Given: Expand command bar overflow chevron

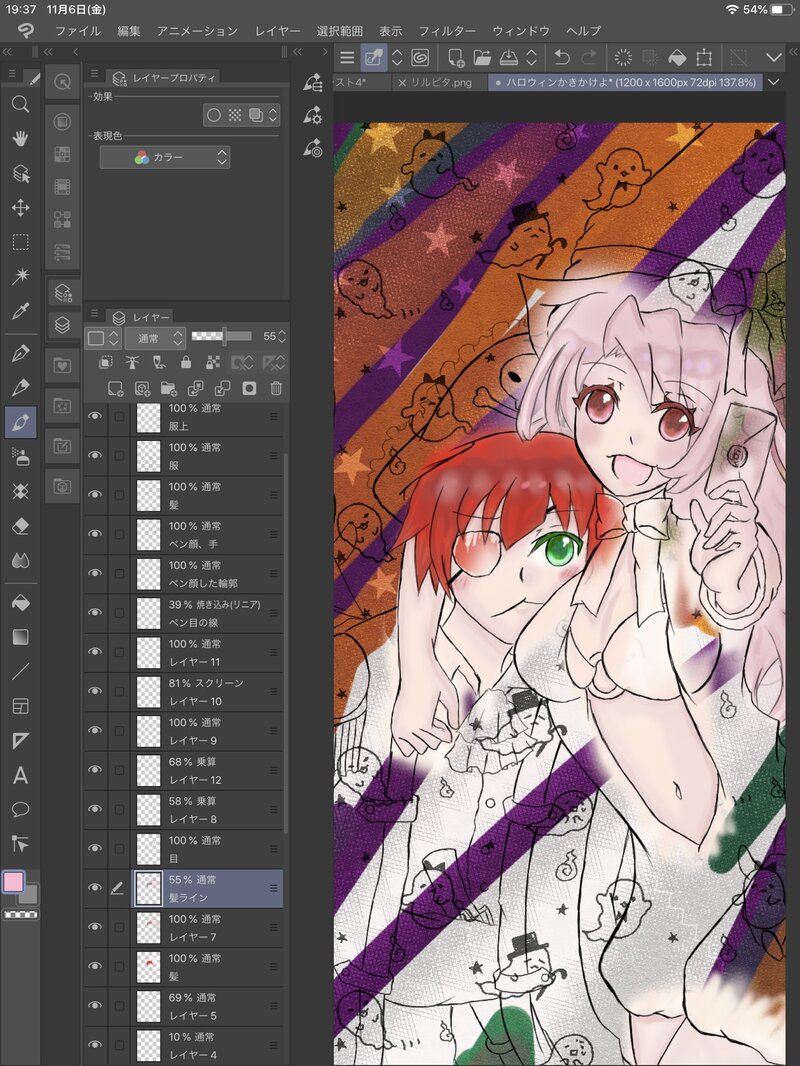Looking at the screenshot, I should (x=773, y=58).
